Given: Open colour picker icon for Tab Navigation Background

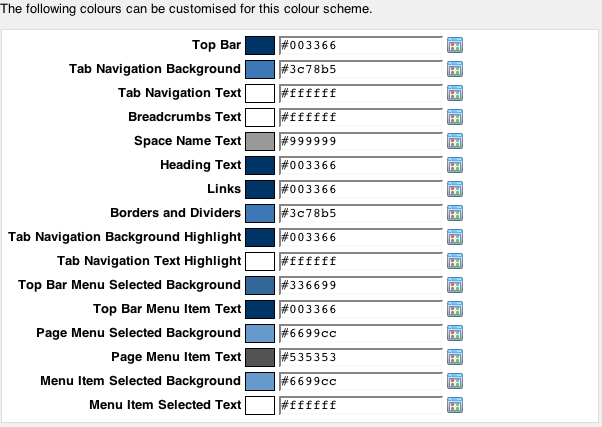Looking at the screenshot, I should (454, 70).
